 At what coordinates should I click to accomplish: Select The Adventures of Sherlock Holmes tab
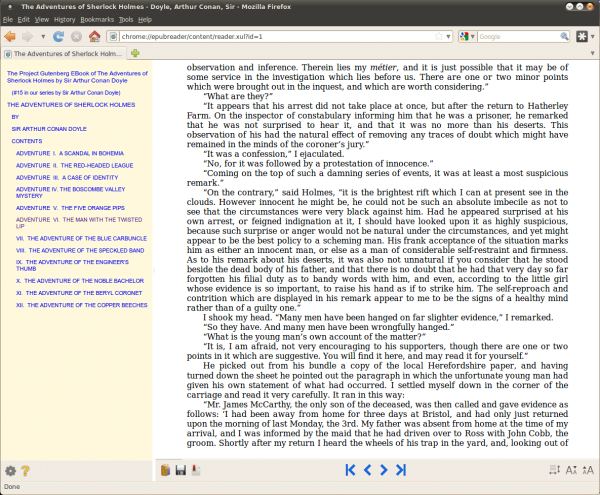(64, 54)
